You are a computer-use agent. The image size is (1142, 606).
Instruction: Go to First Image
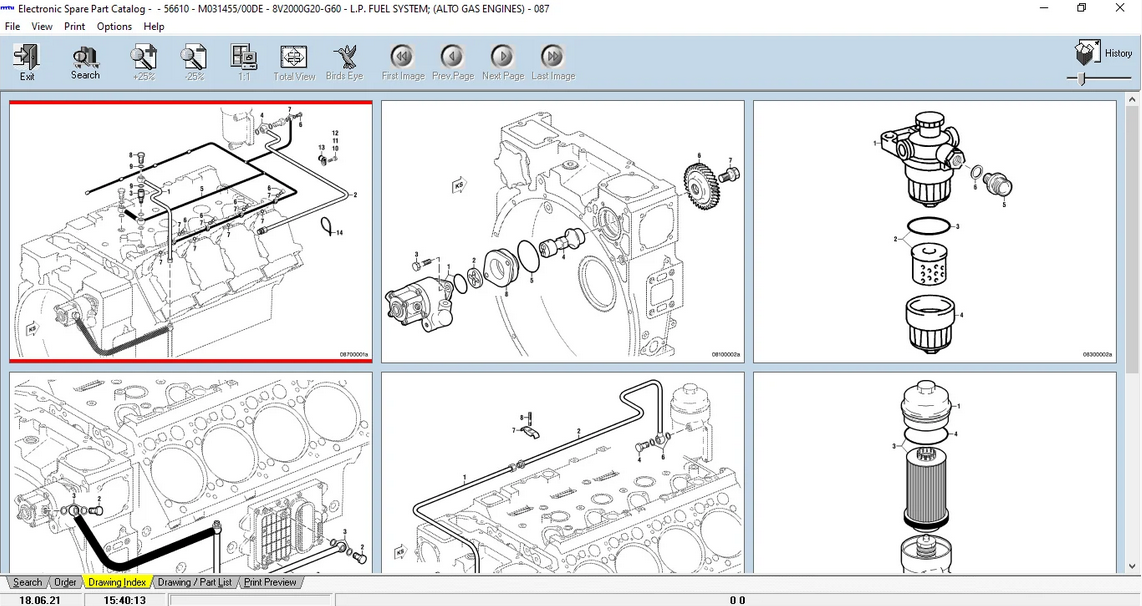[403, 62]
